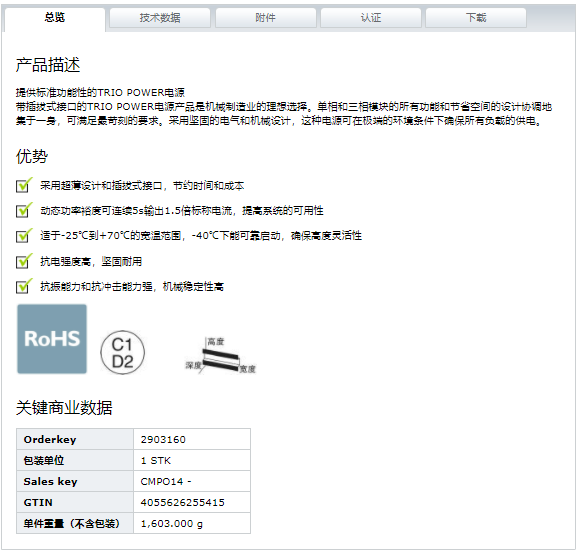
Task: Click the checkmark beside the vibration resistance advantage
Action: (x=24, y=286)
